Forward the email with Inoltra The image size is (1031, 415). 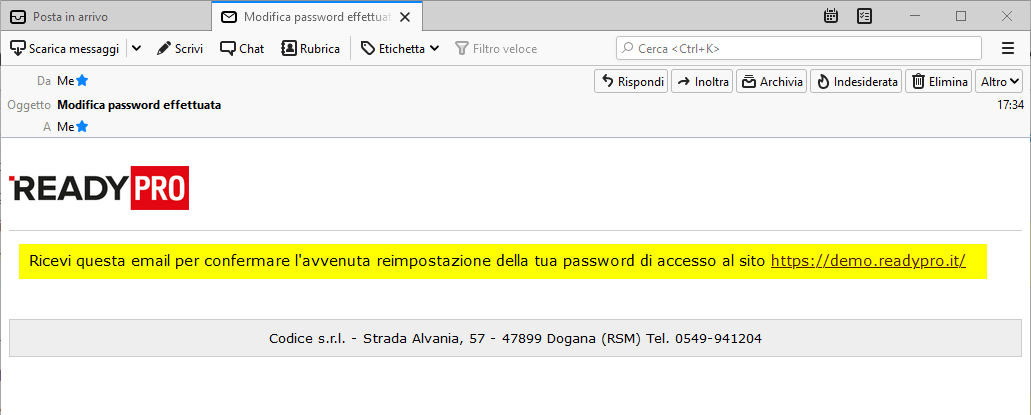pyautogui.click(x=702, y=82)
